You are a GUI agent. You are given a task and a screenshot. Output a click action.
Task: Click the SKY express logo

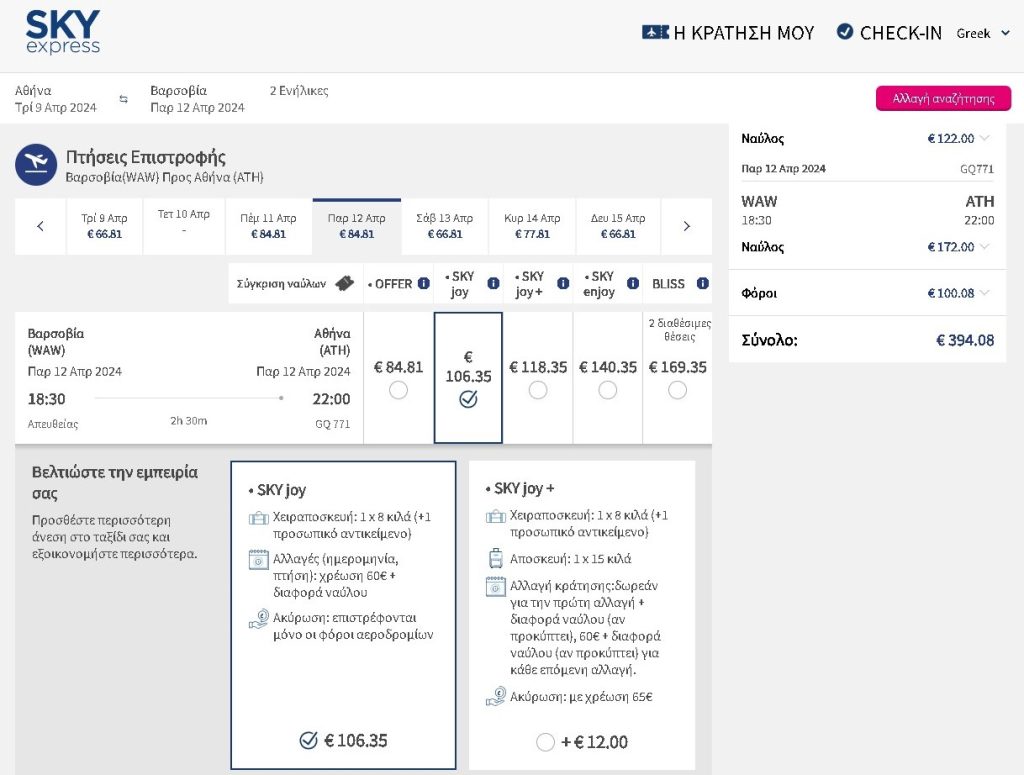pyautogui.click(x=63, y=33)
